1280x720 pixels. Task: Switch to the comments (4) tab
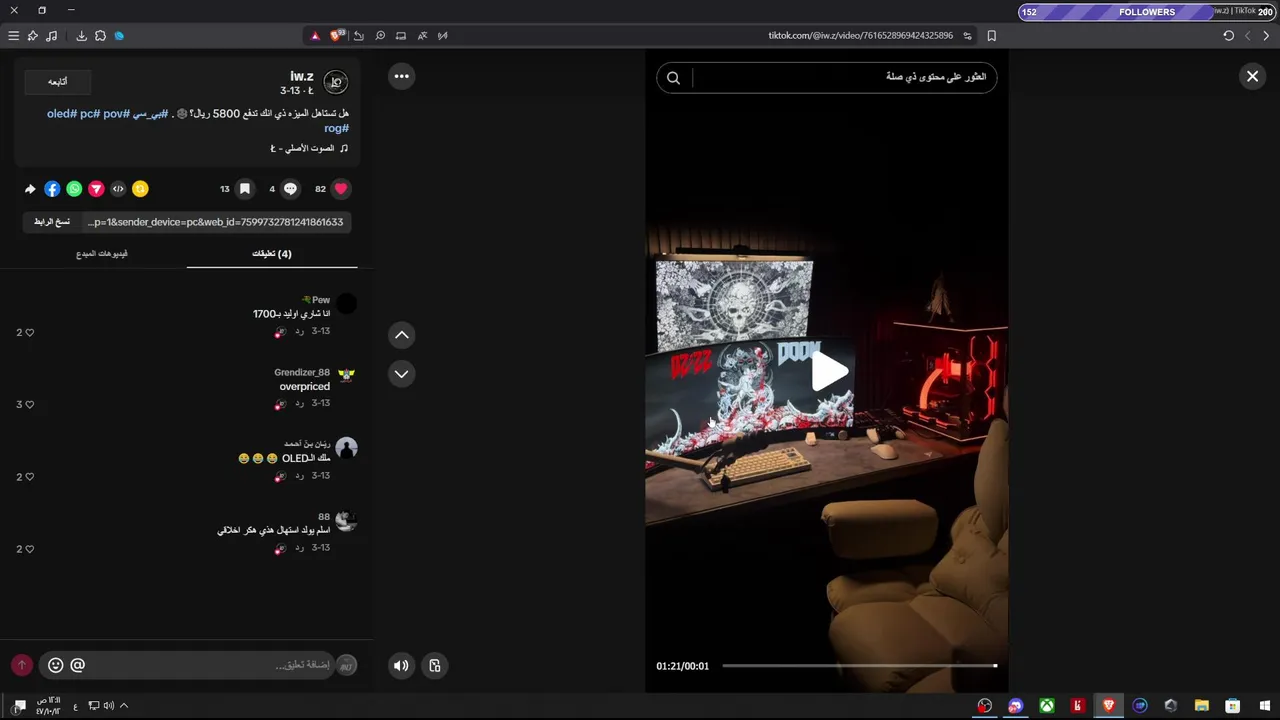(271, 254)
